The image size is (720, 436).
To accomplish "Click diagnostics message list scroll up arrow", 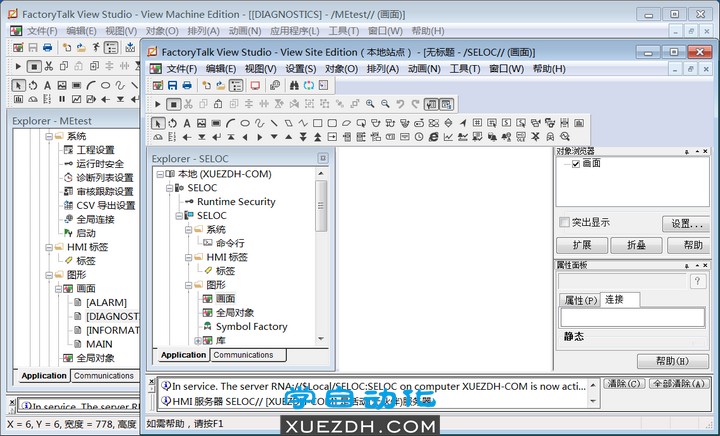I will coord(593,386).
